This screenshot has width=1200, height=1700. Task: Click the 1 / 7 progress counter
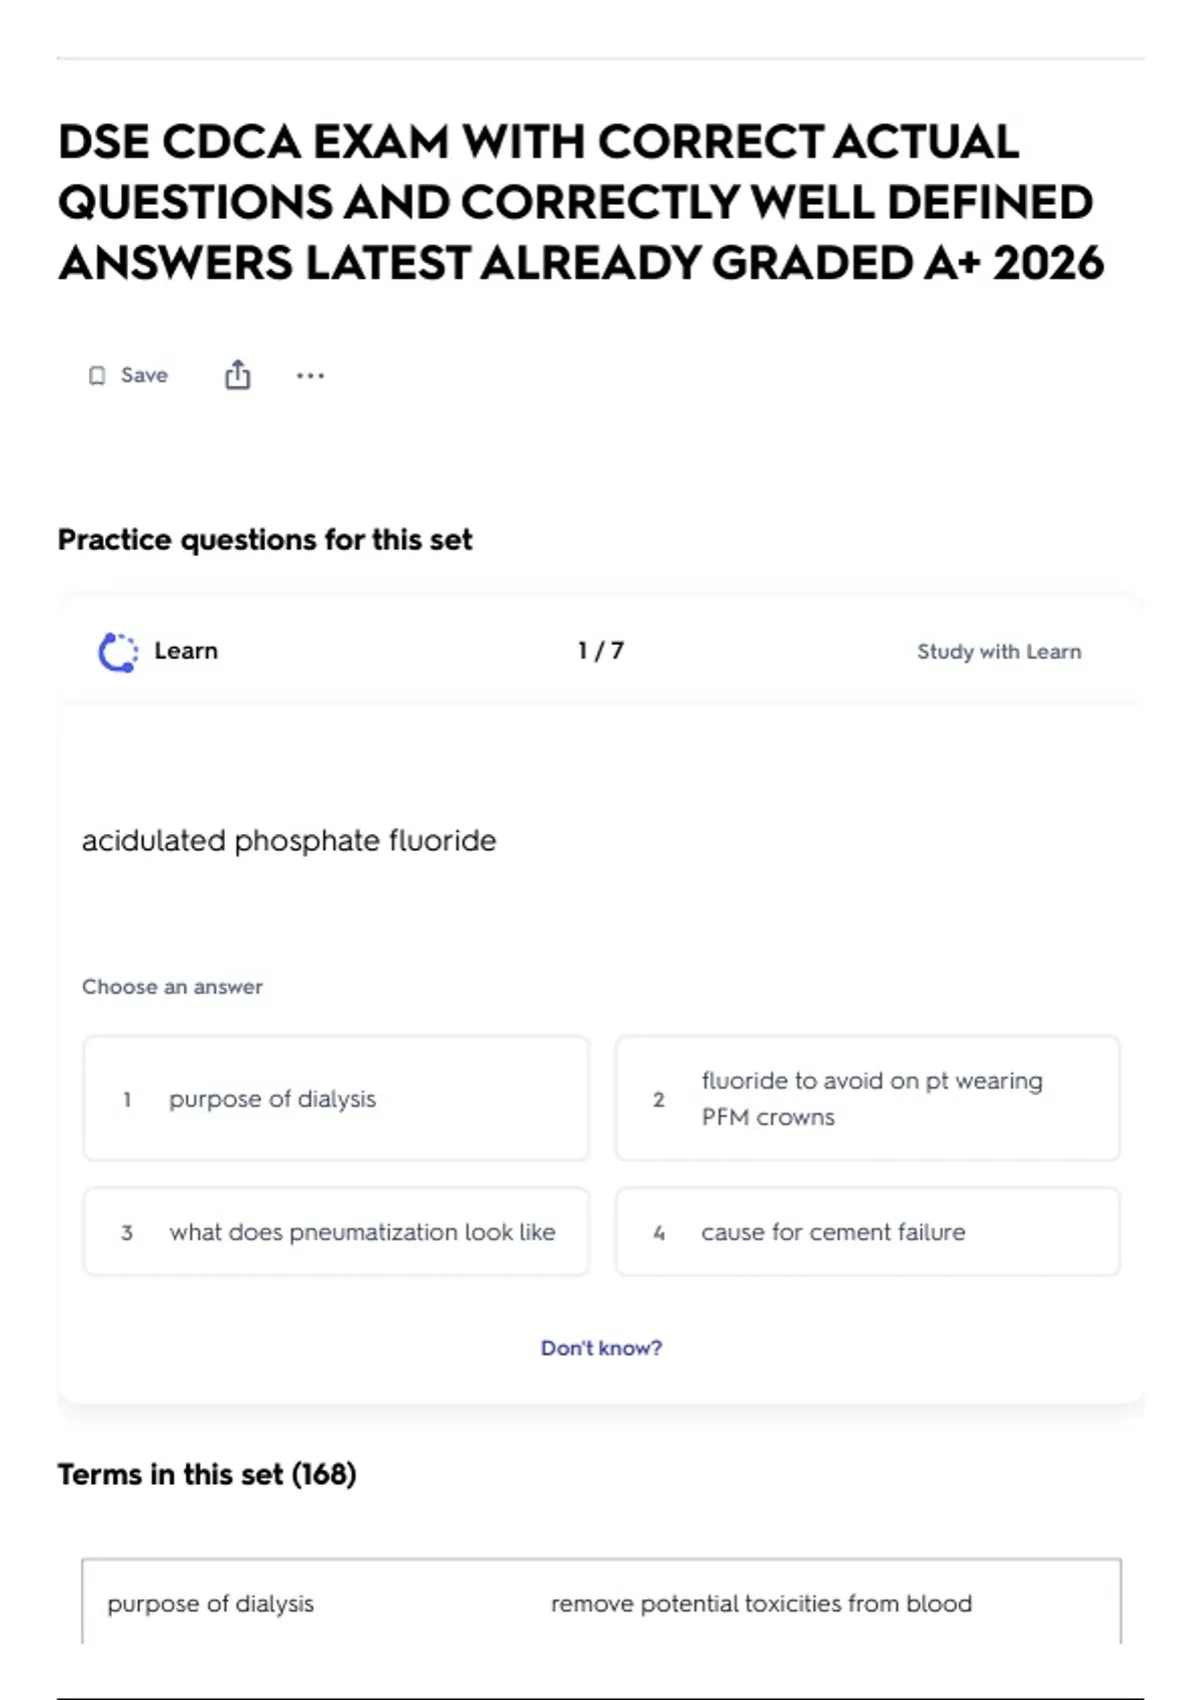(x=601, y=651)
